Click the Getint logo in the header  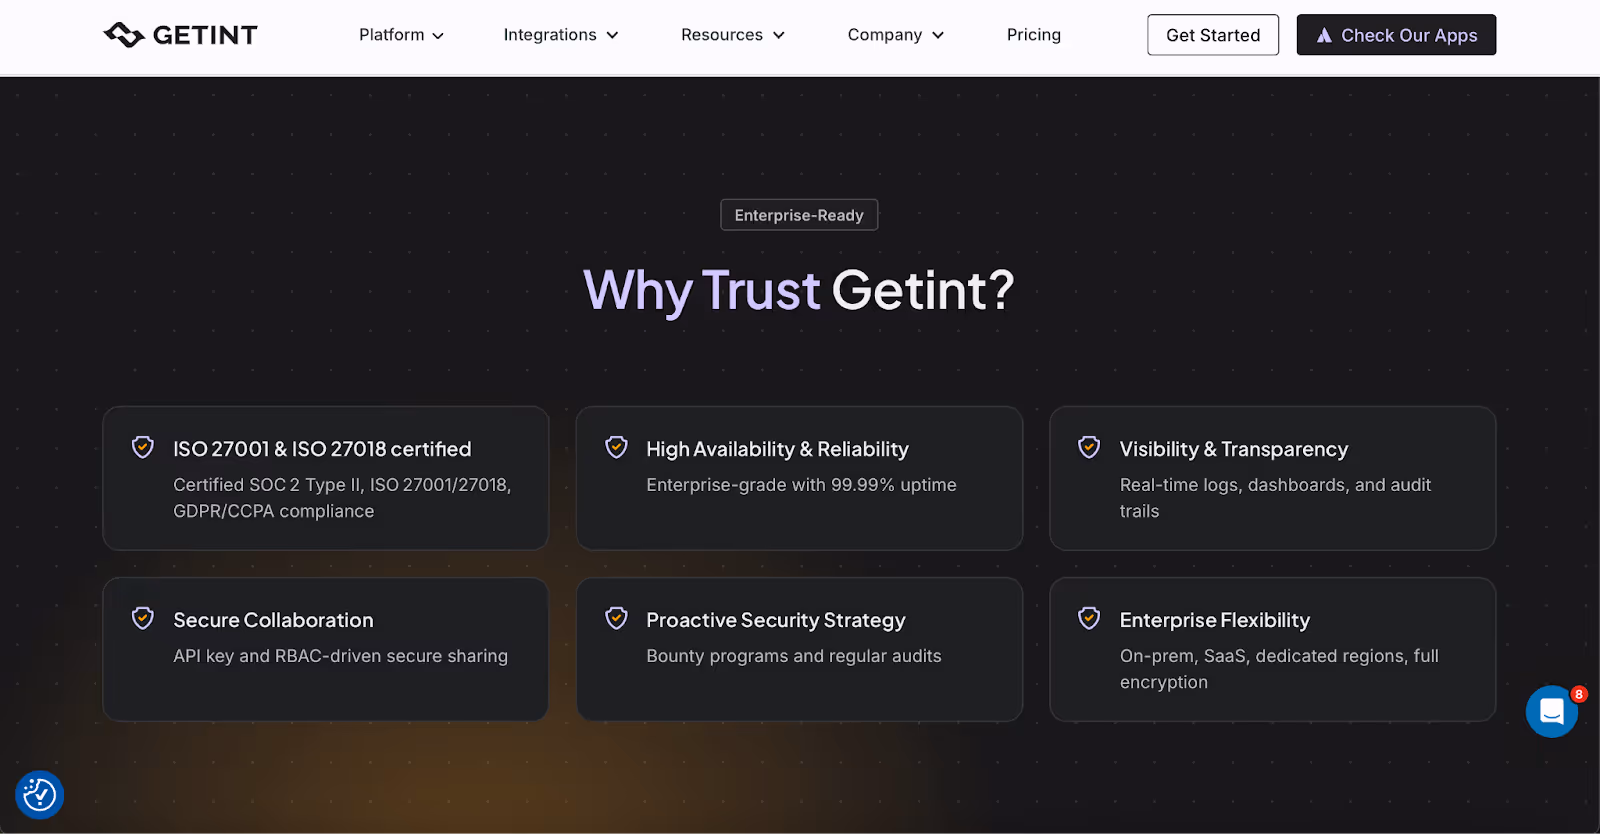(180, 35)
